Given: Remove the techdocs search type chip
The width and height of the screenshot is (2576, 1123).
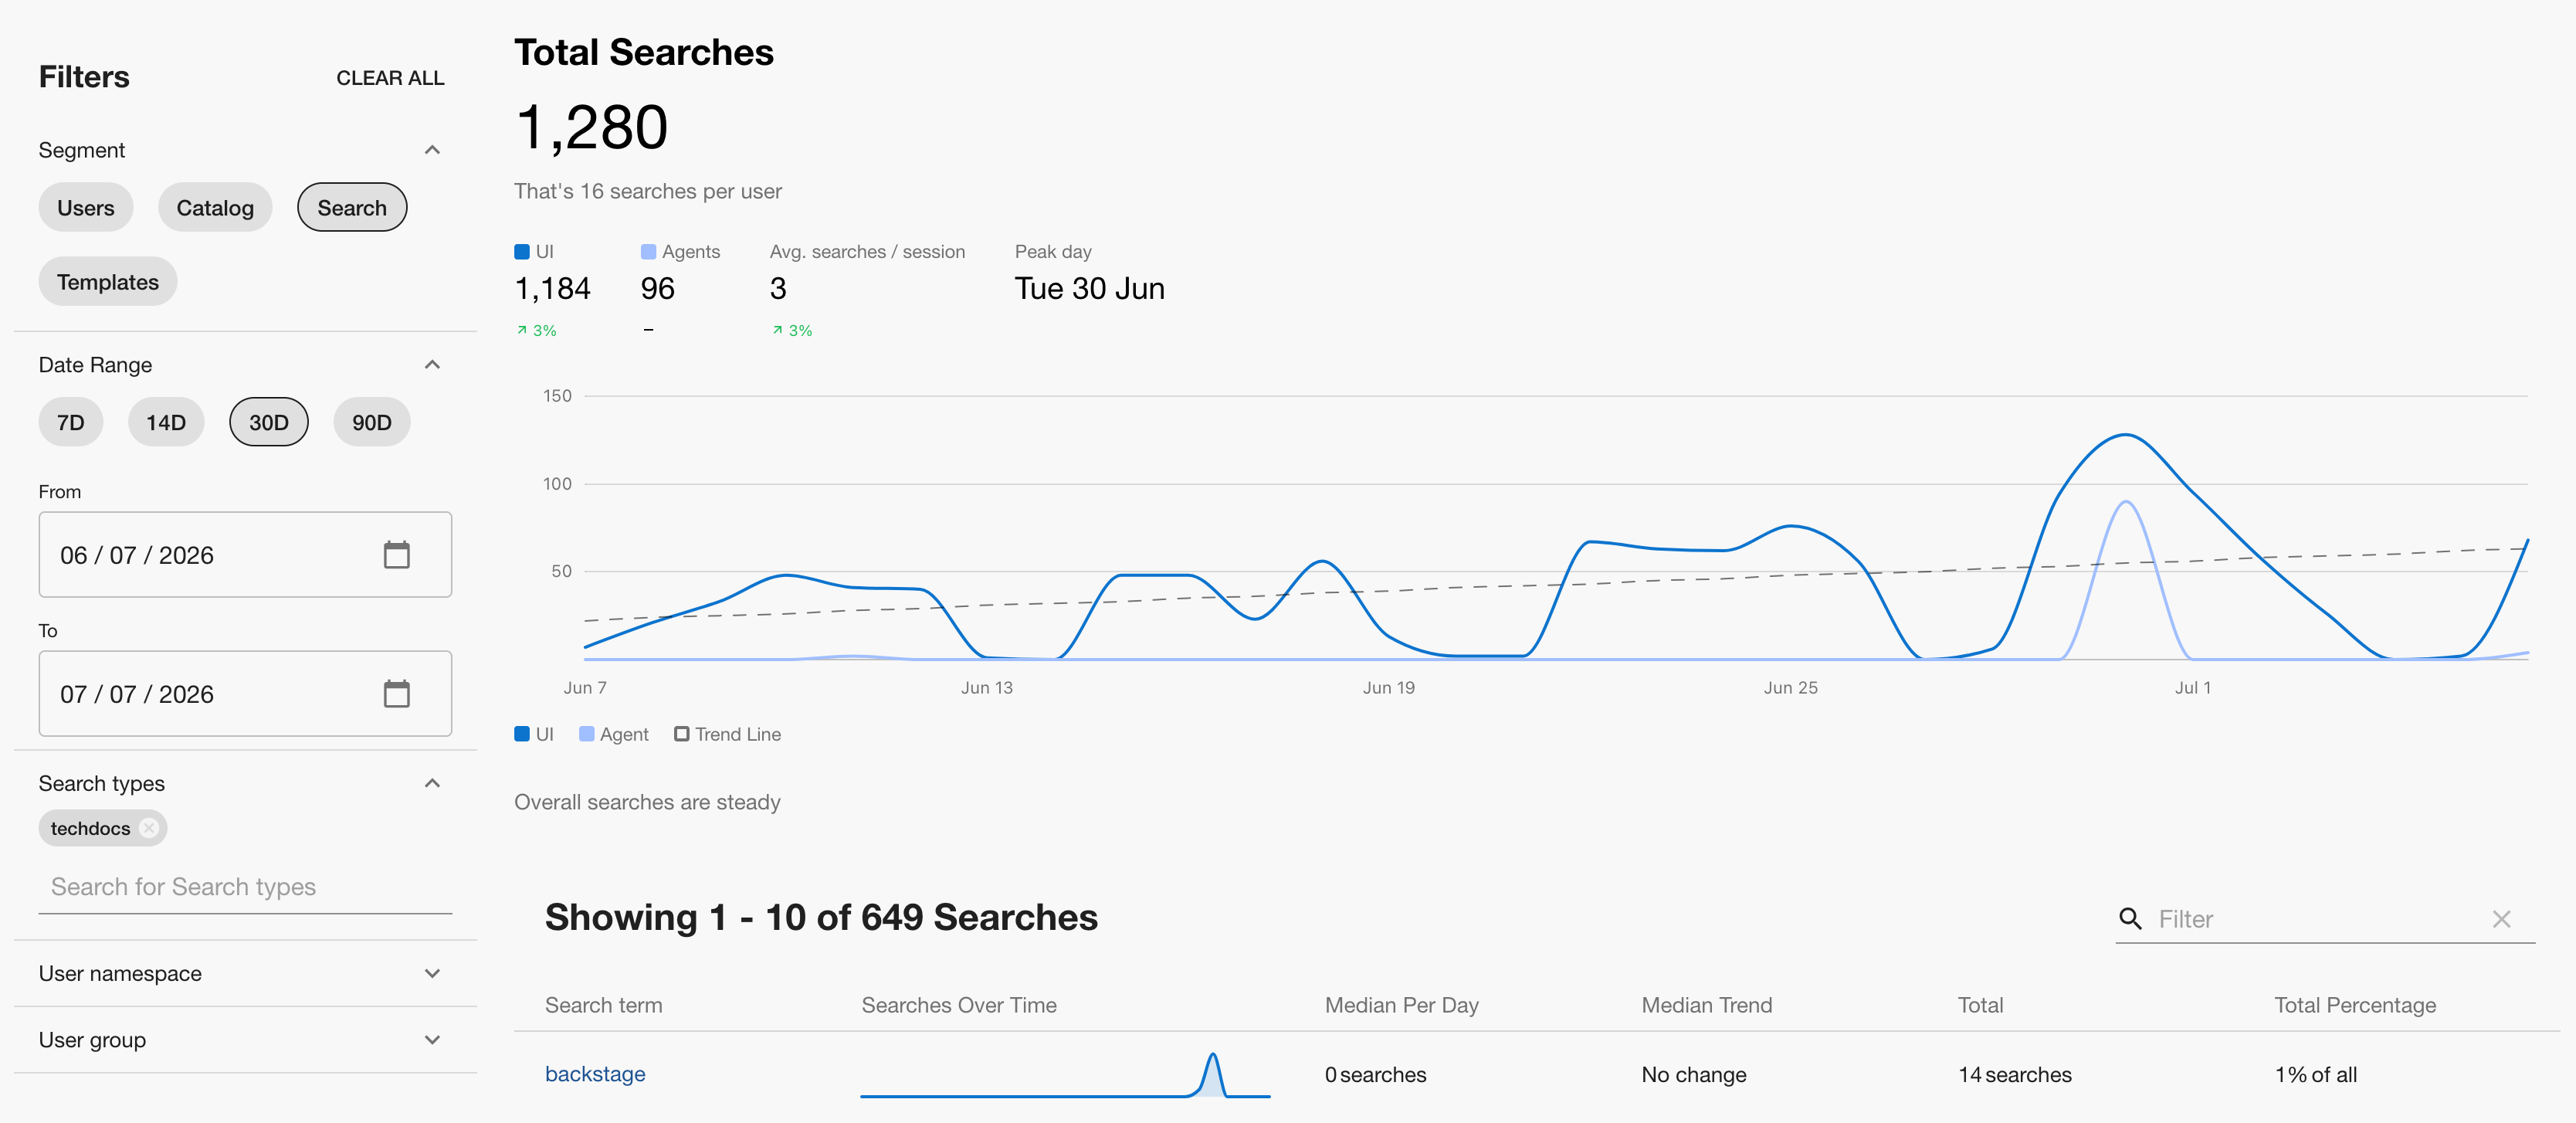Looking at the screenshot, I should (149, 828).
